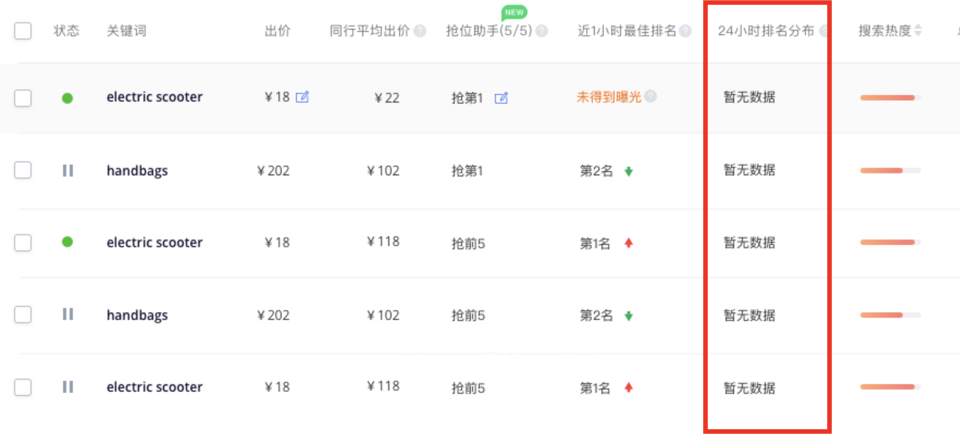Click pause status icon in first handbags row
The image size is (960, 434).
67,171
